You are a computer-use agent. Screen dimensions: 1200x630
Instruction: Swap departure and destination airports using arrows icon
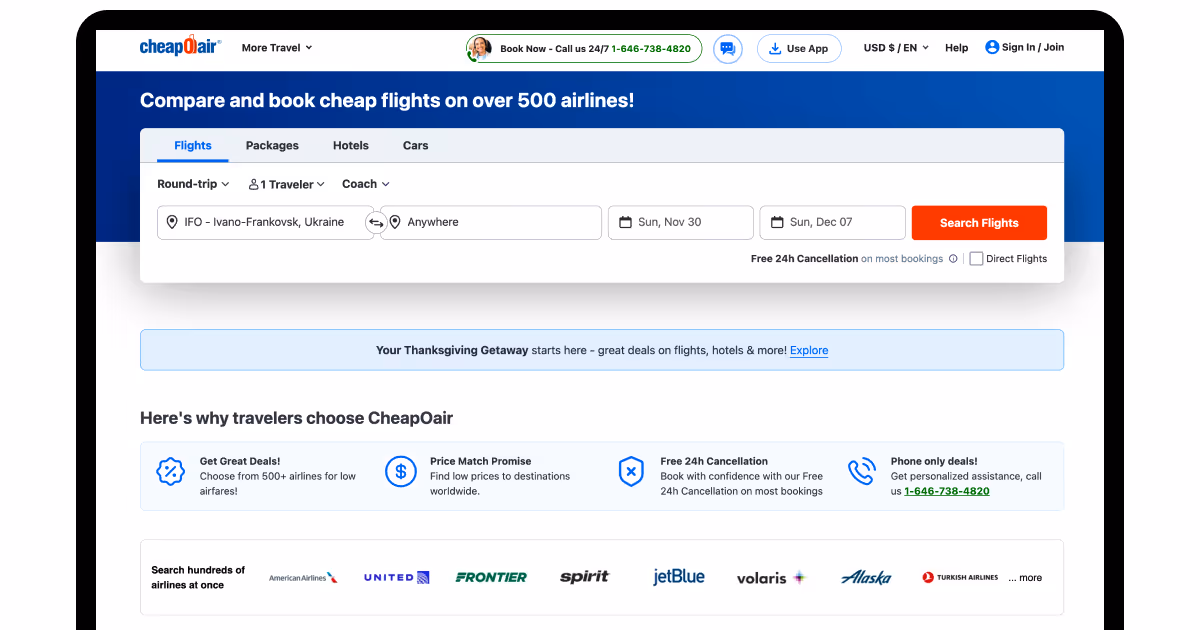click(377, 222)
